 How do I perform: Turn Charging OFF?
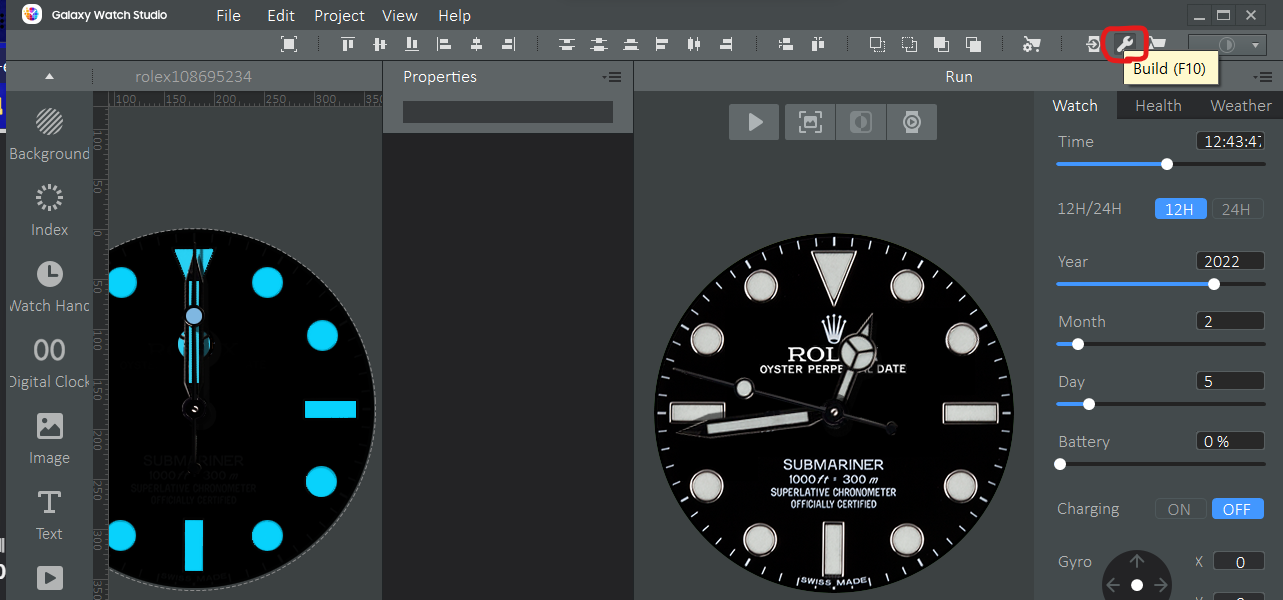pos(1237,509)
